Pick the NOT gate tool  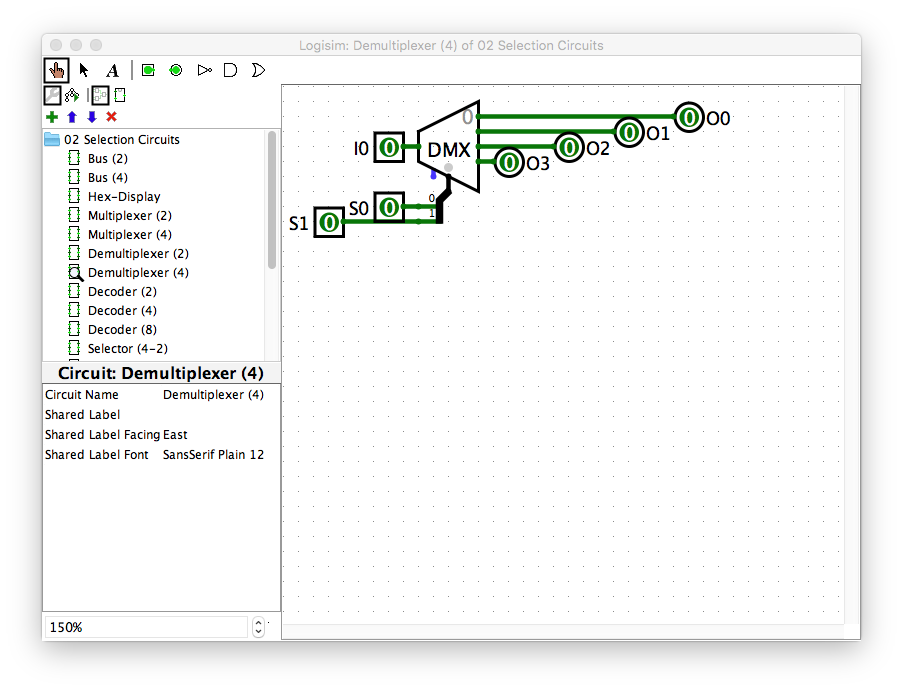tap(204, 70)
